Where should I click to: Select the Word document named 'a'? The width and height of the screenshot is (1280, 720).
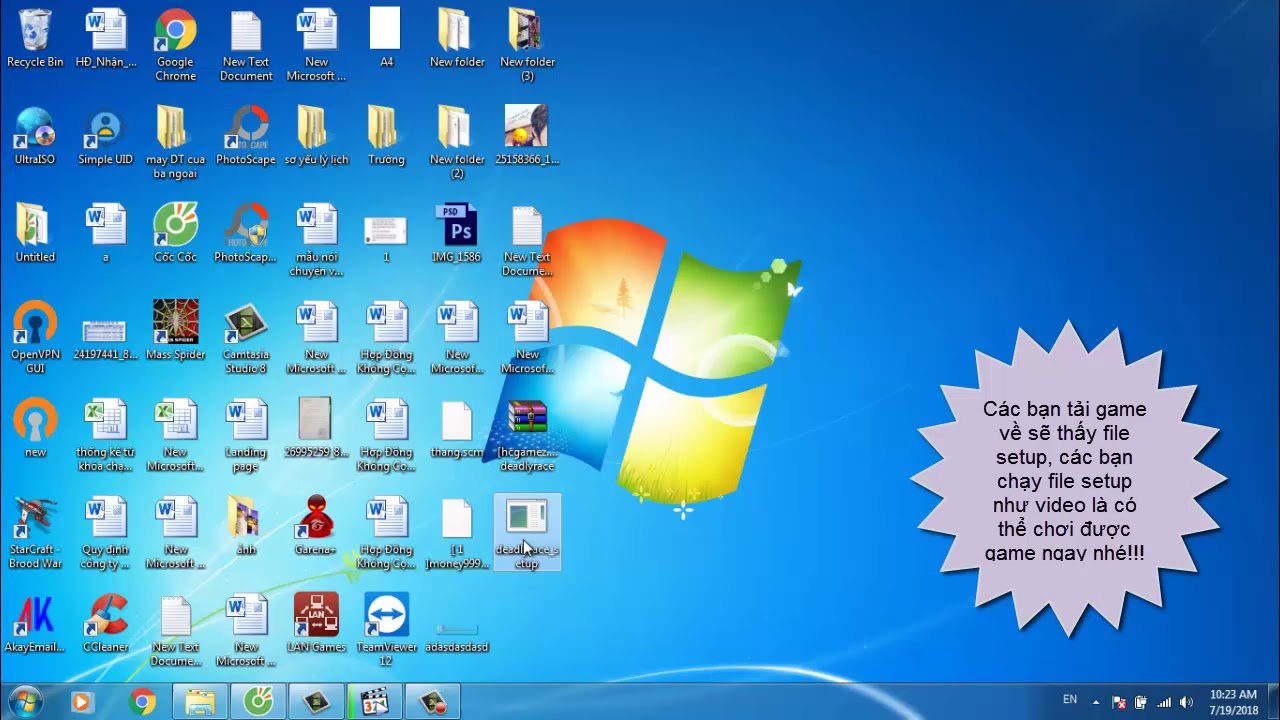105,233
